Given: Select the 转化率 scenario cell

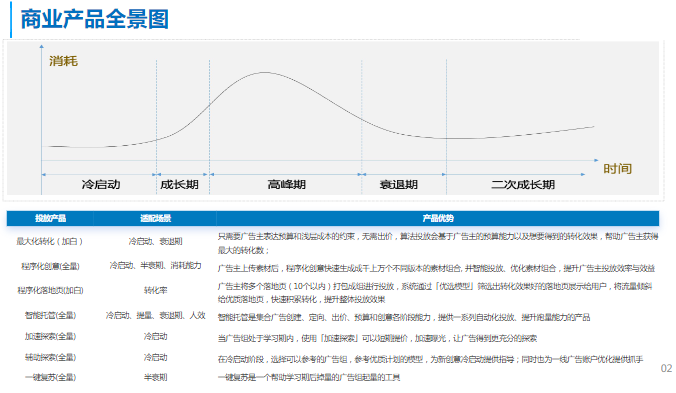Looking at the screenshot, I should (x=155, y=290).
